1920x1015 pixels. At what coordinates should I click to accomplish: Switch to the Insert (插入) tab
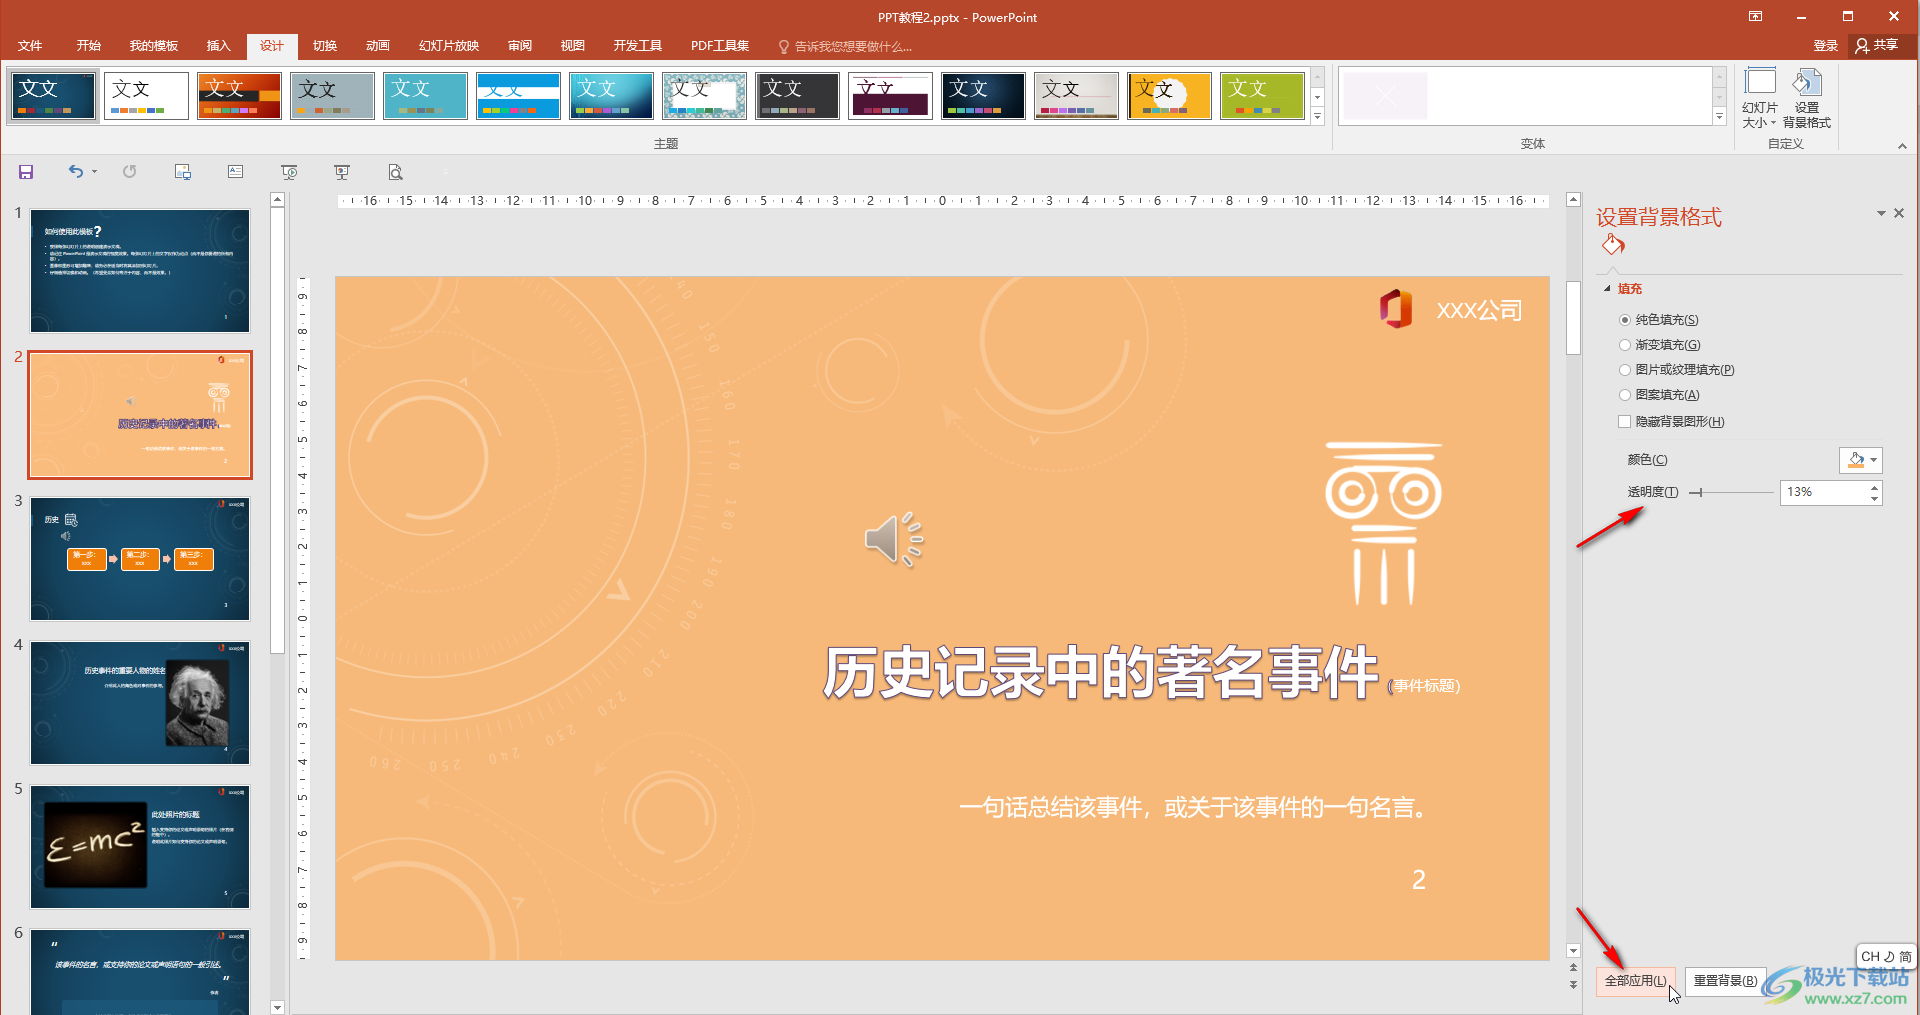click(x=218, y=46)
